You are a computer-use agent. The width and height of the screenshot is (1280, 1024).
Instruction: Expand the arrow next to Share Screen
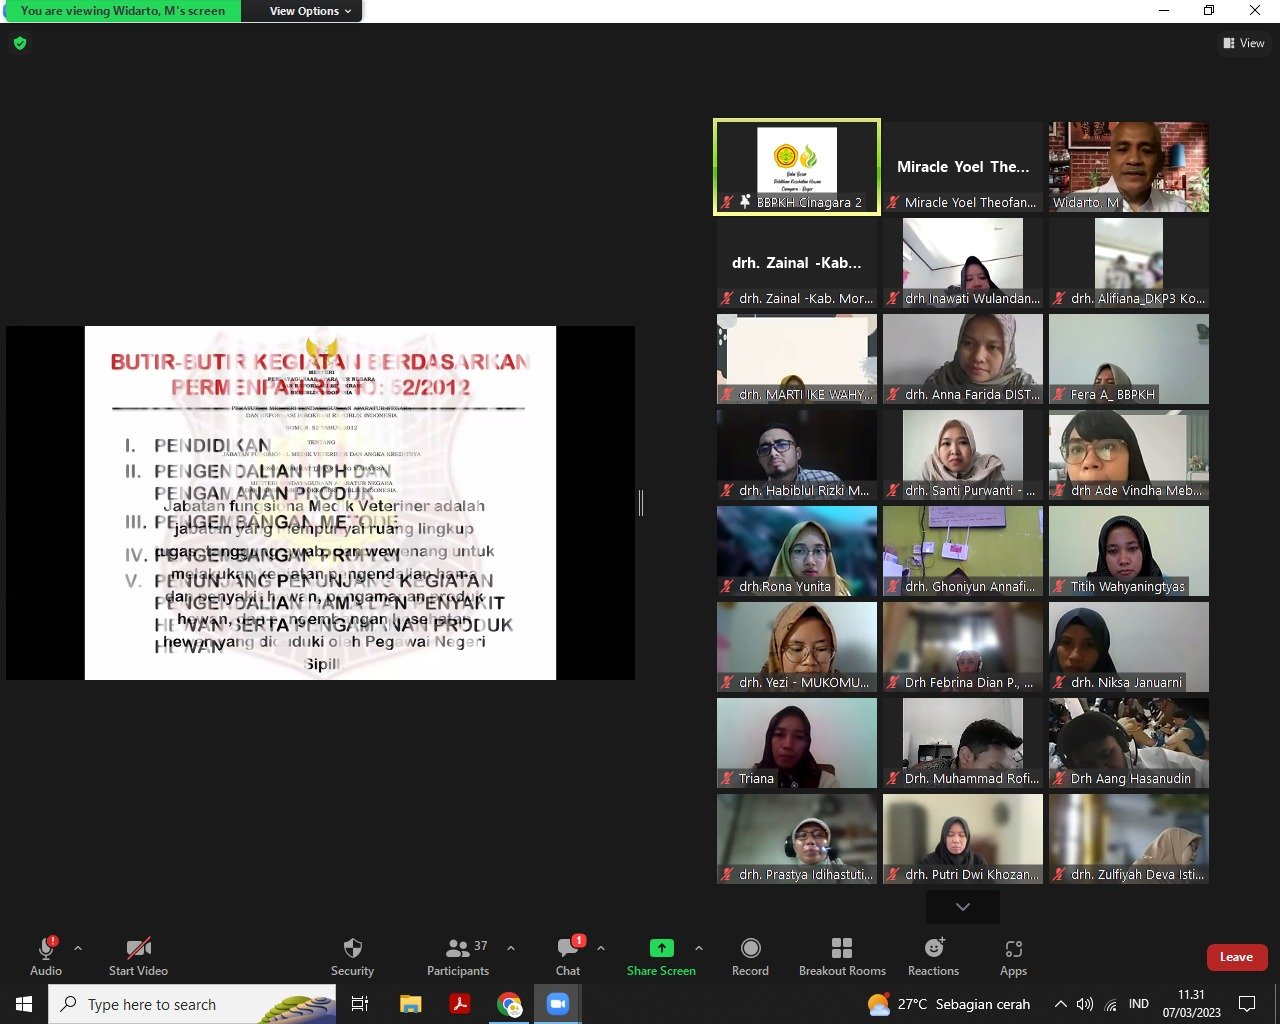pos(698,948)
